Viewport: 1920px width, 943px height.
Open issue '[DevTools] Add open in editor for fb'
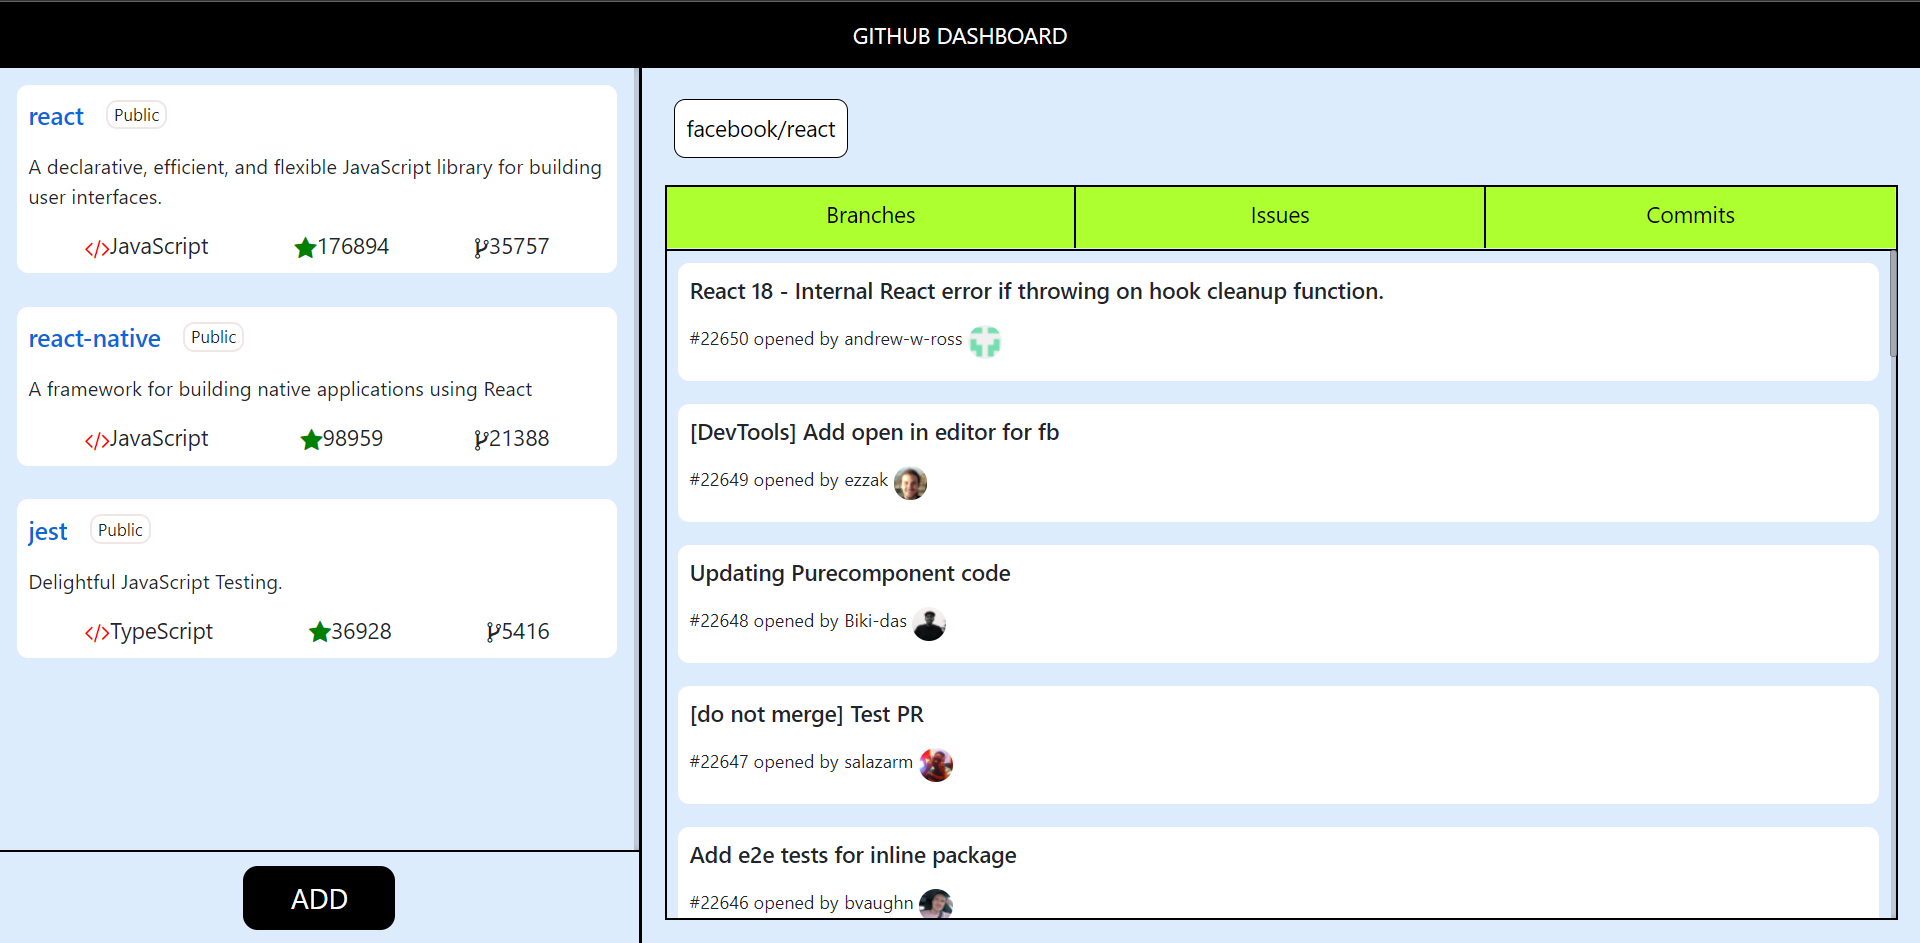pyautogui.click(x=874, y=433)
